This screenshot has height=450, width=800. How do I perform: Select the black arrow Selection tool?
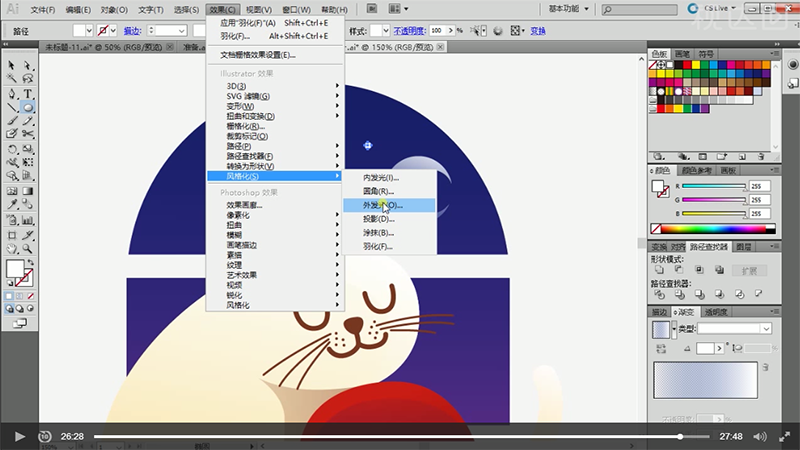click(x=12, y=65)
